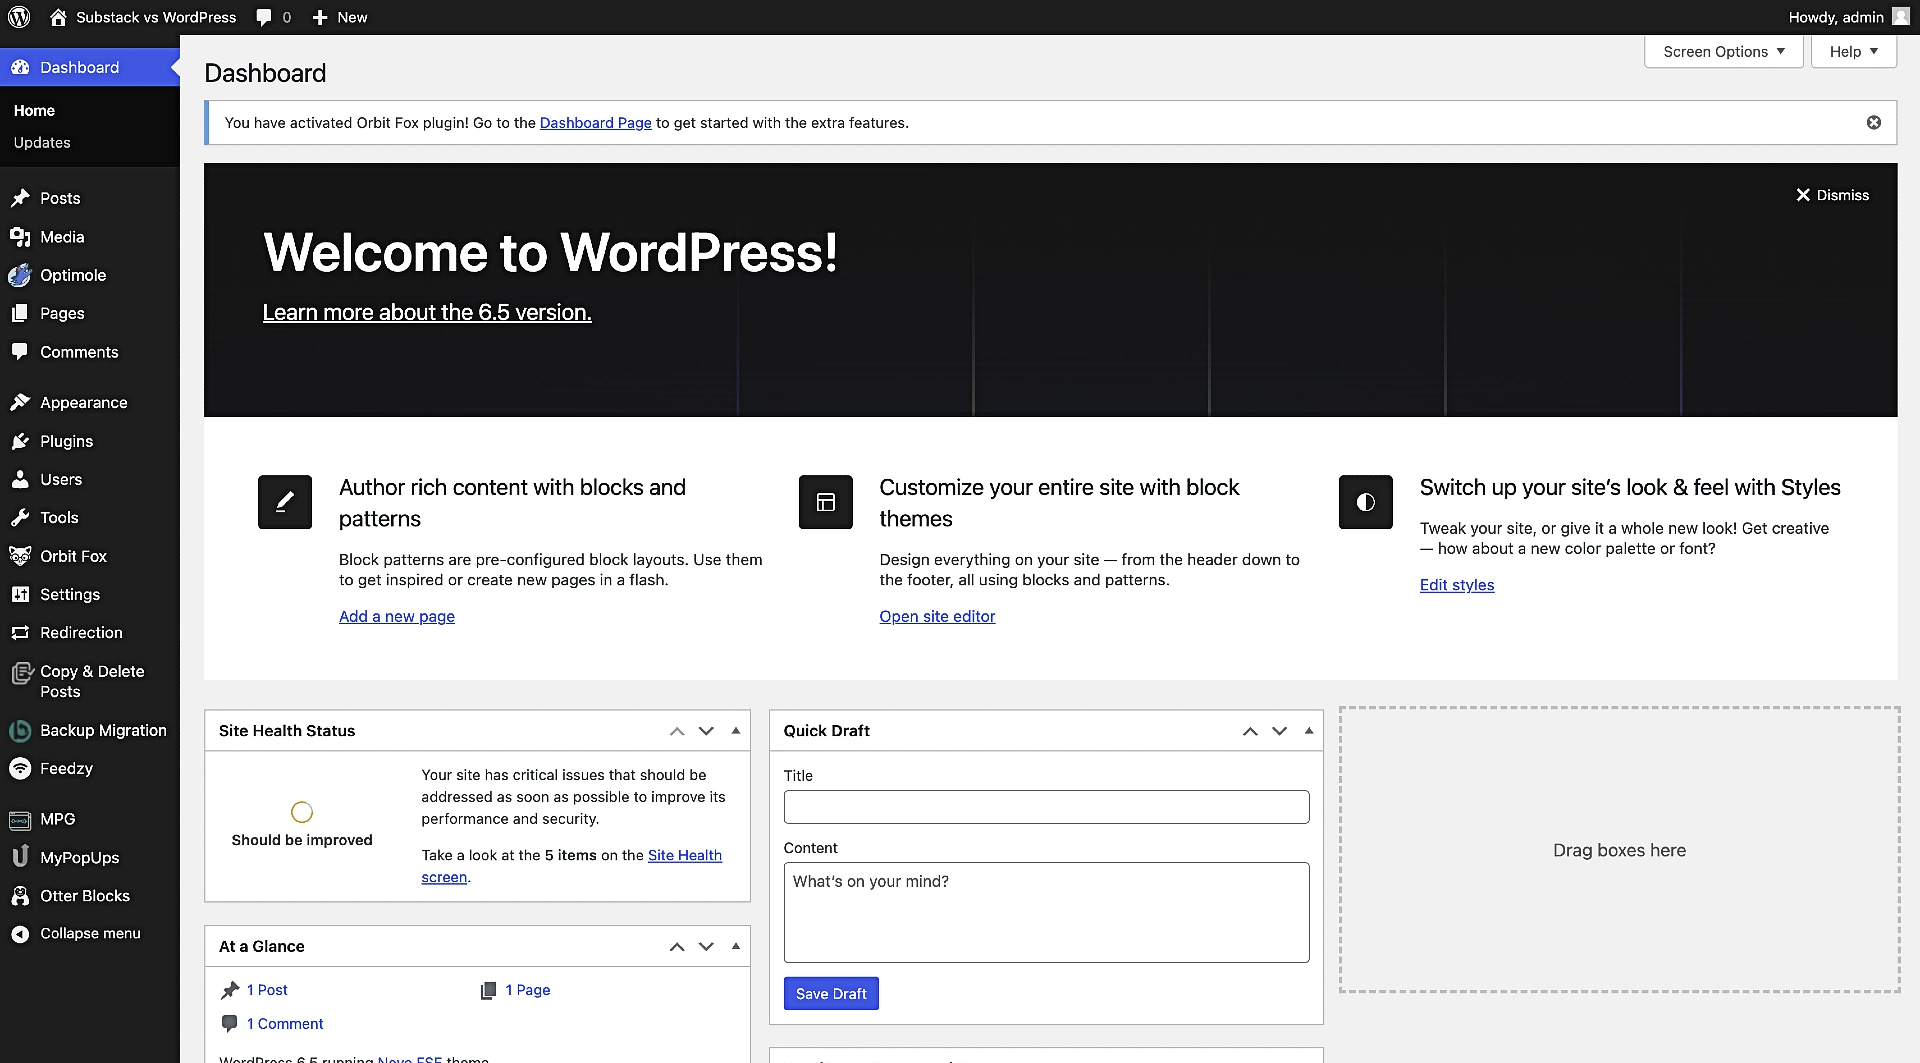Open the Pages menu item
Screen dimensions: 1920x1063
(61, 313)
